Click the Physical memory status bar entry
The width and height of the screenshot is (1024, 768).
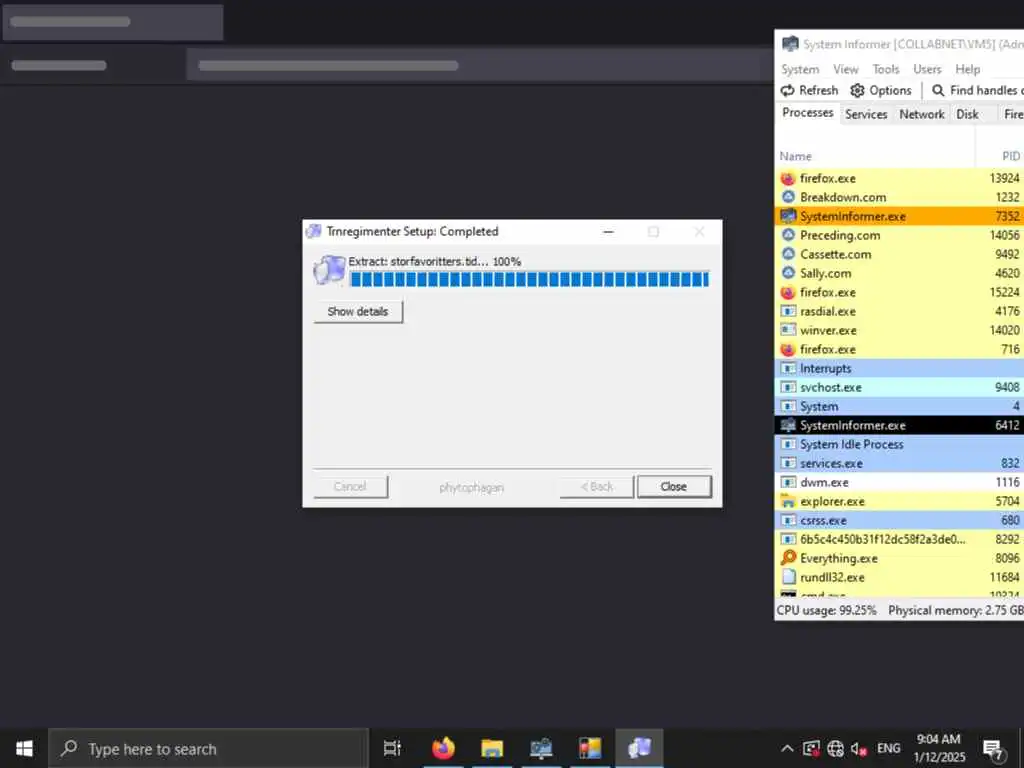coord(956,611)
